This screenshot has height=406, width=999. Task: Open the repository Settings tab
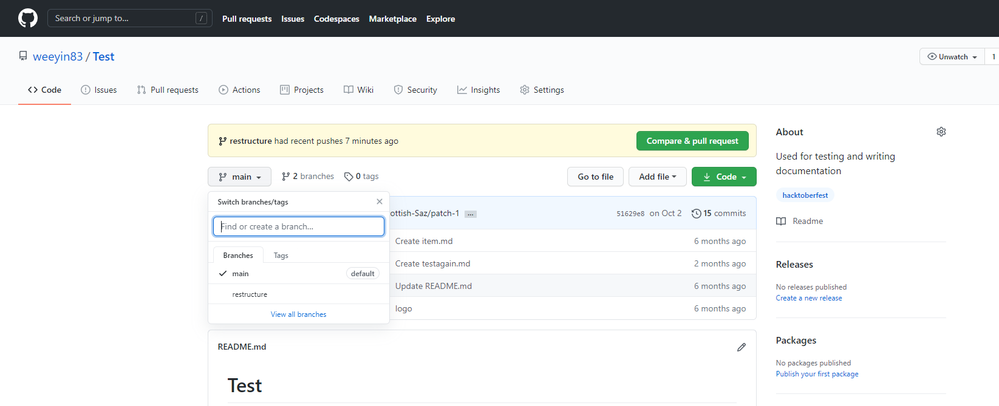(542, 90)
